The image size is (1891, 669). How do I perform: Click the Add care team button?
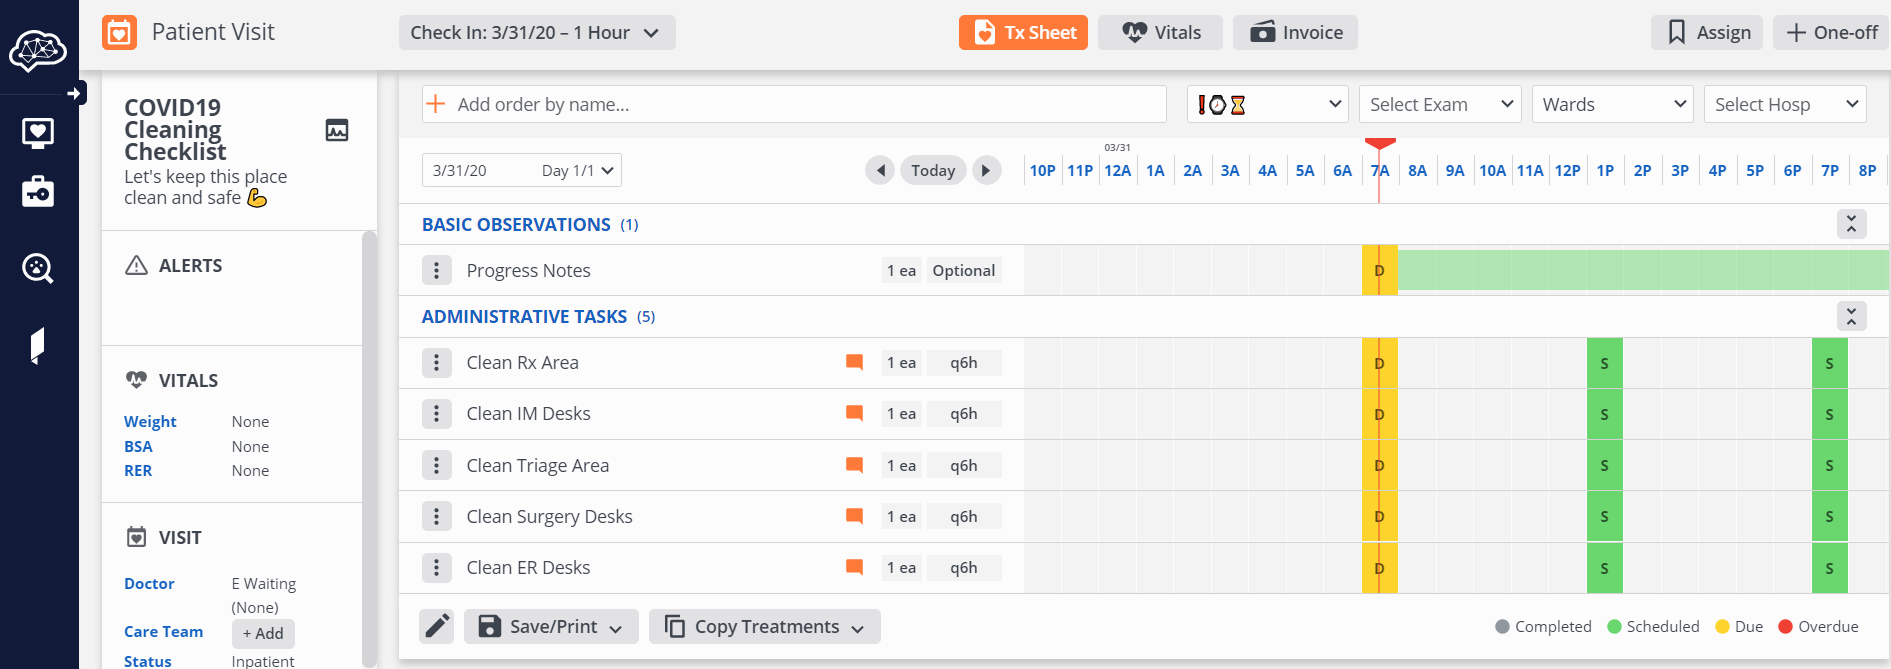[263, 633]
